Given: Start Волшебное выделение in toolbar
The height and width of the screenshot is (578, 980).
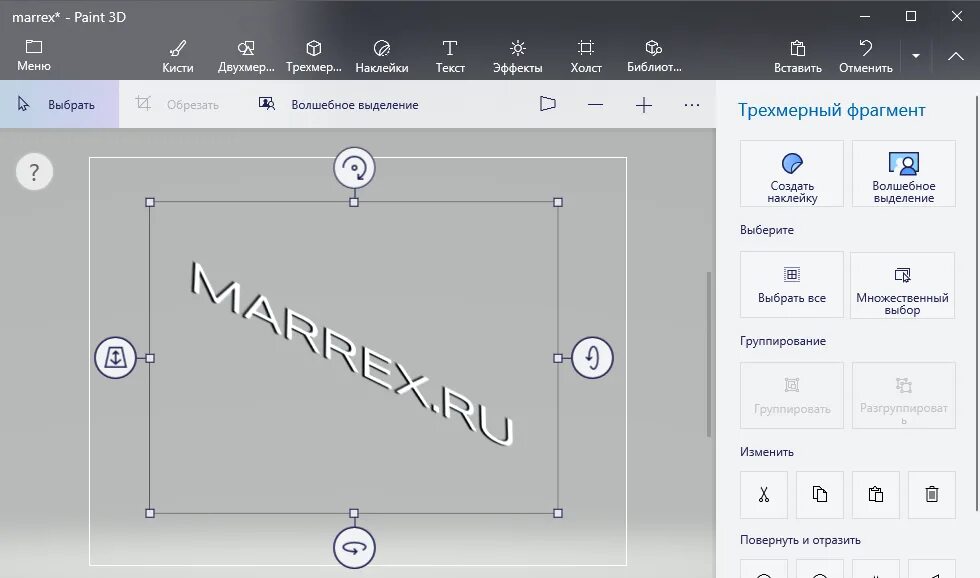Looking at the screenshot, I should [339, 104].
